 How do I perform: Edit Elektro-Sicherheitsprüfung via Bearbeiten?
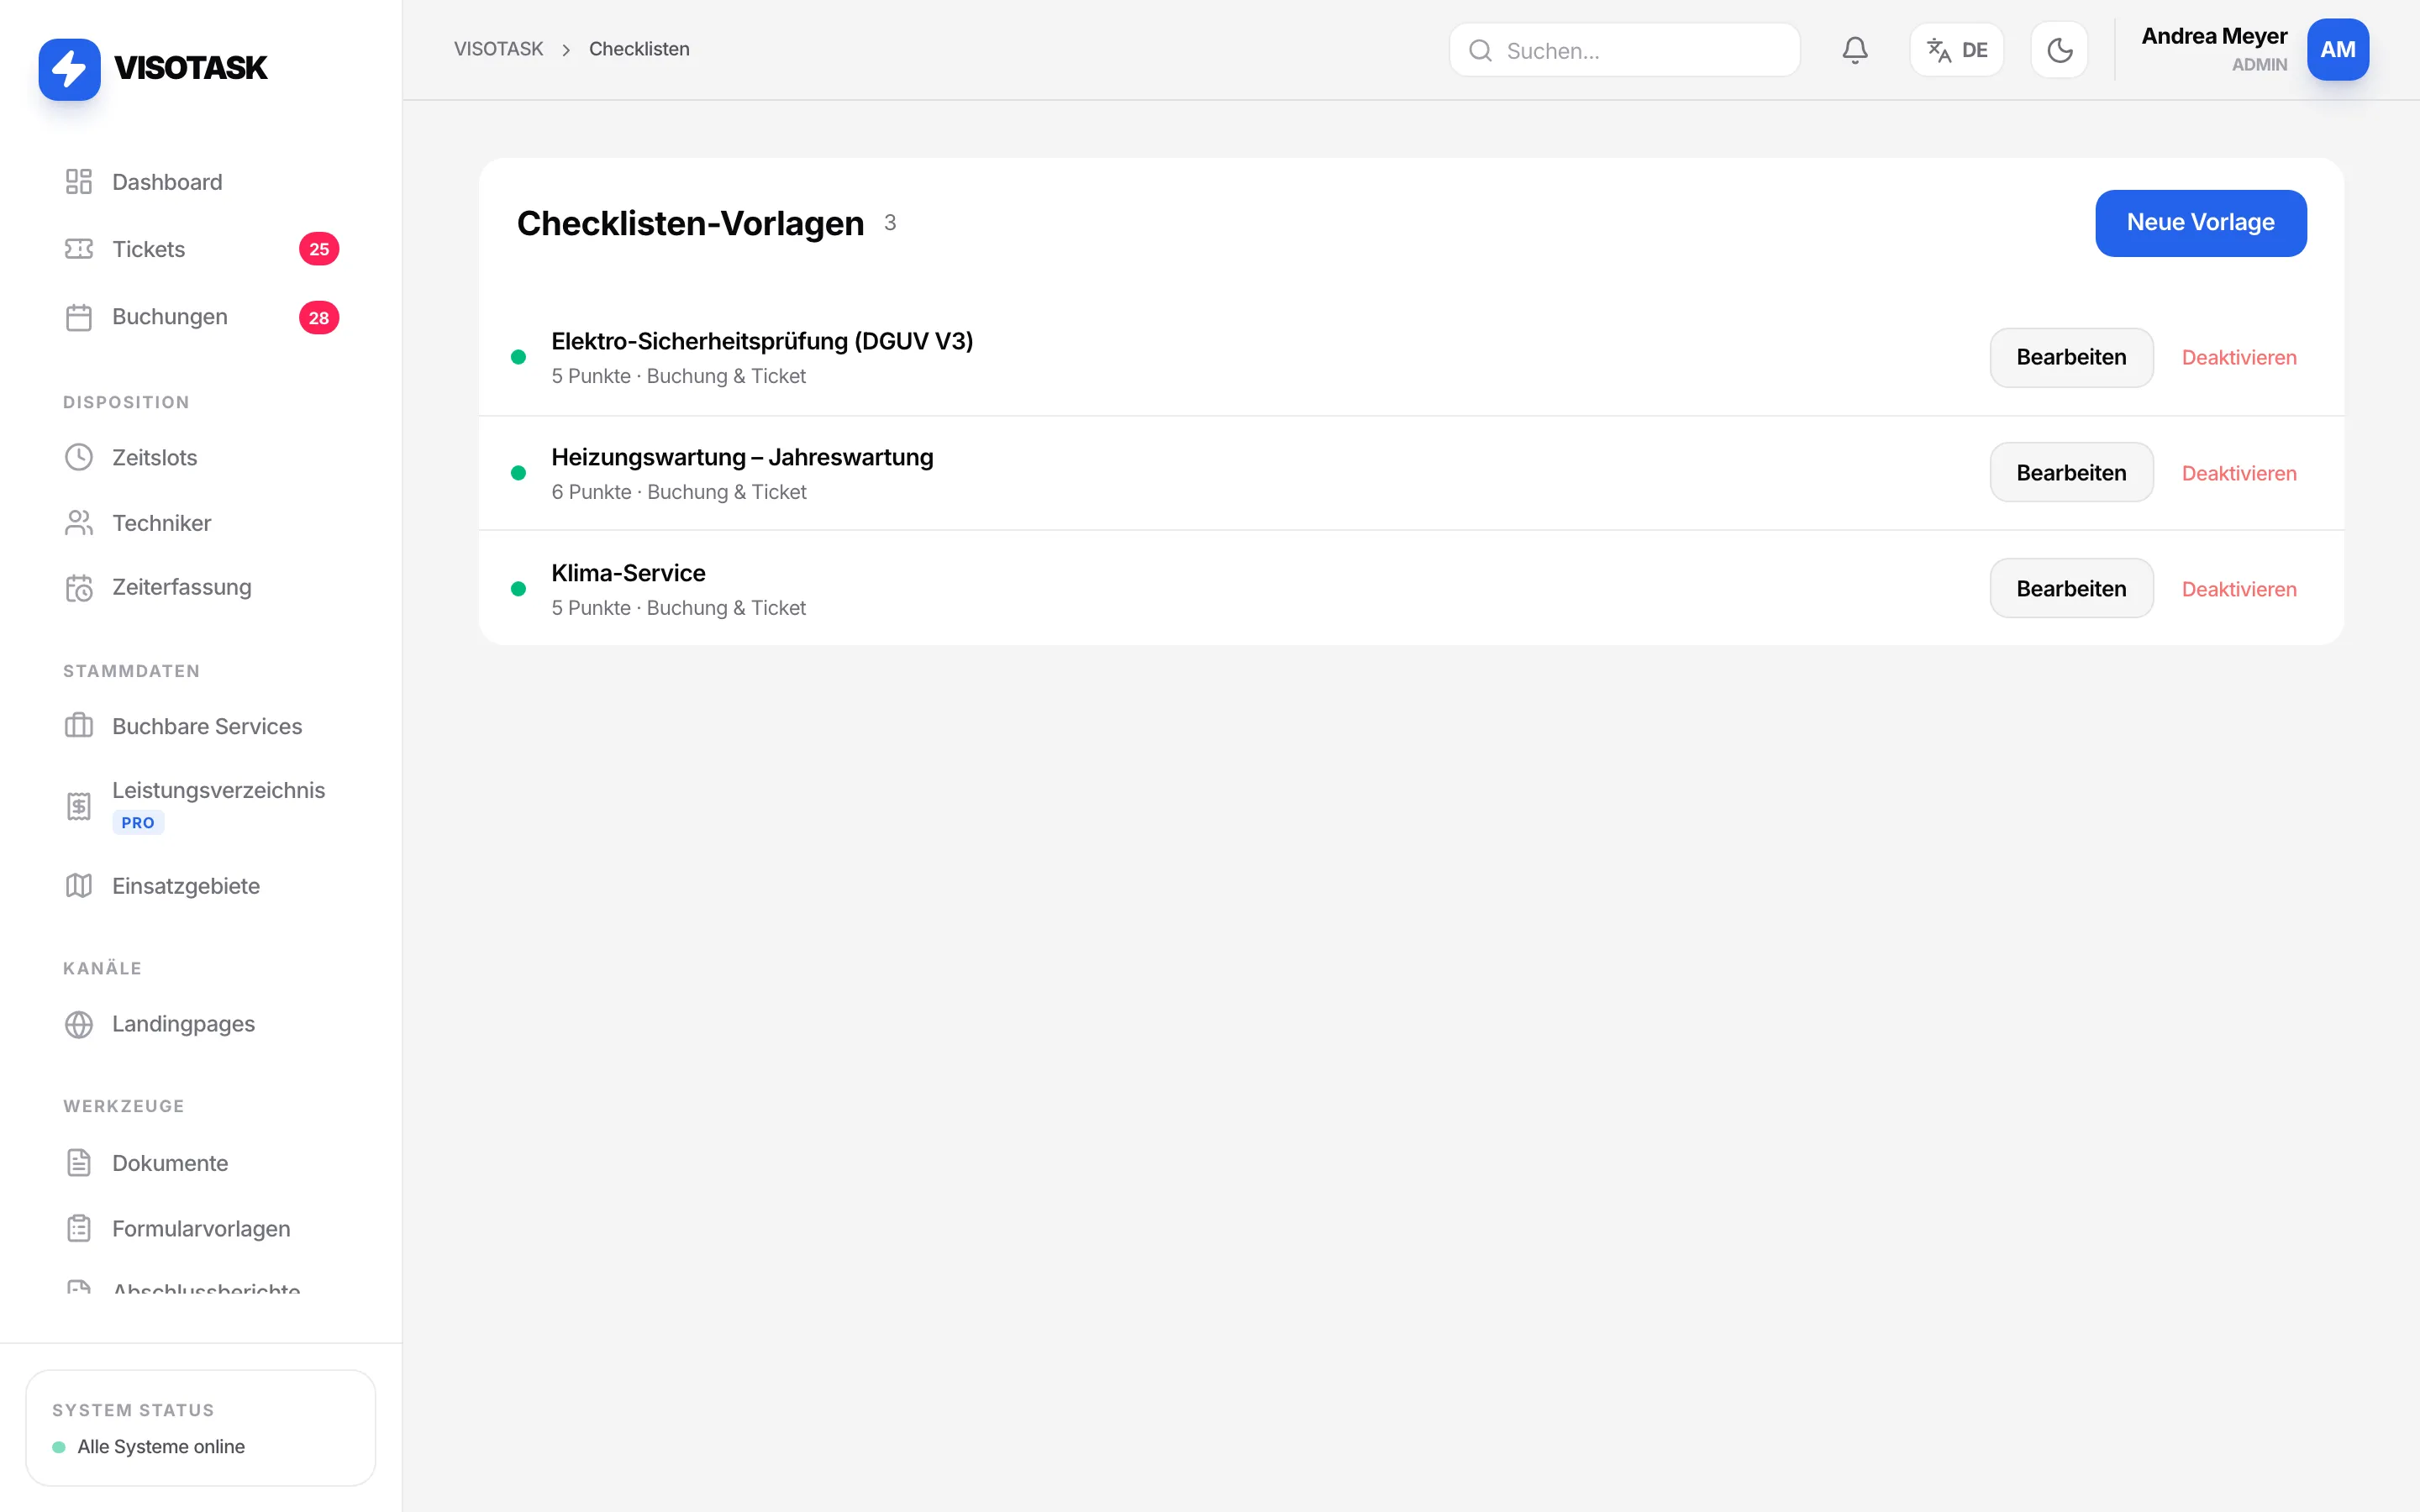coord(2071,357)
